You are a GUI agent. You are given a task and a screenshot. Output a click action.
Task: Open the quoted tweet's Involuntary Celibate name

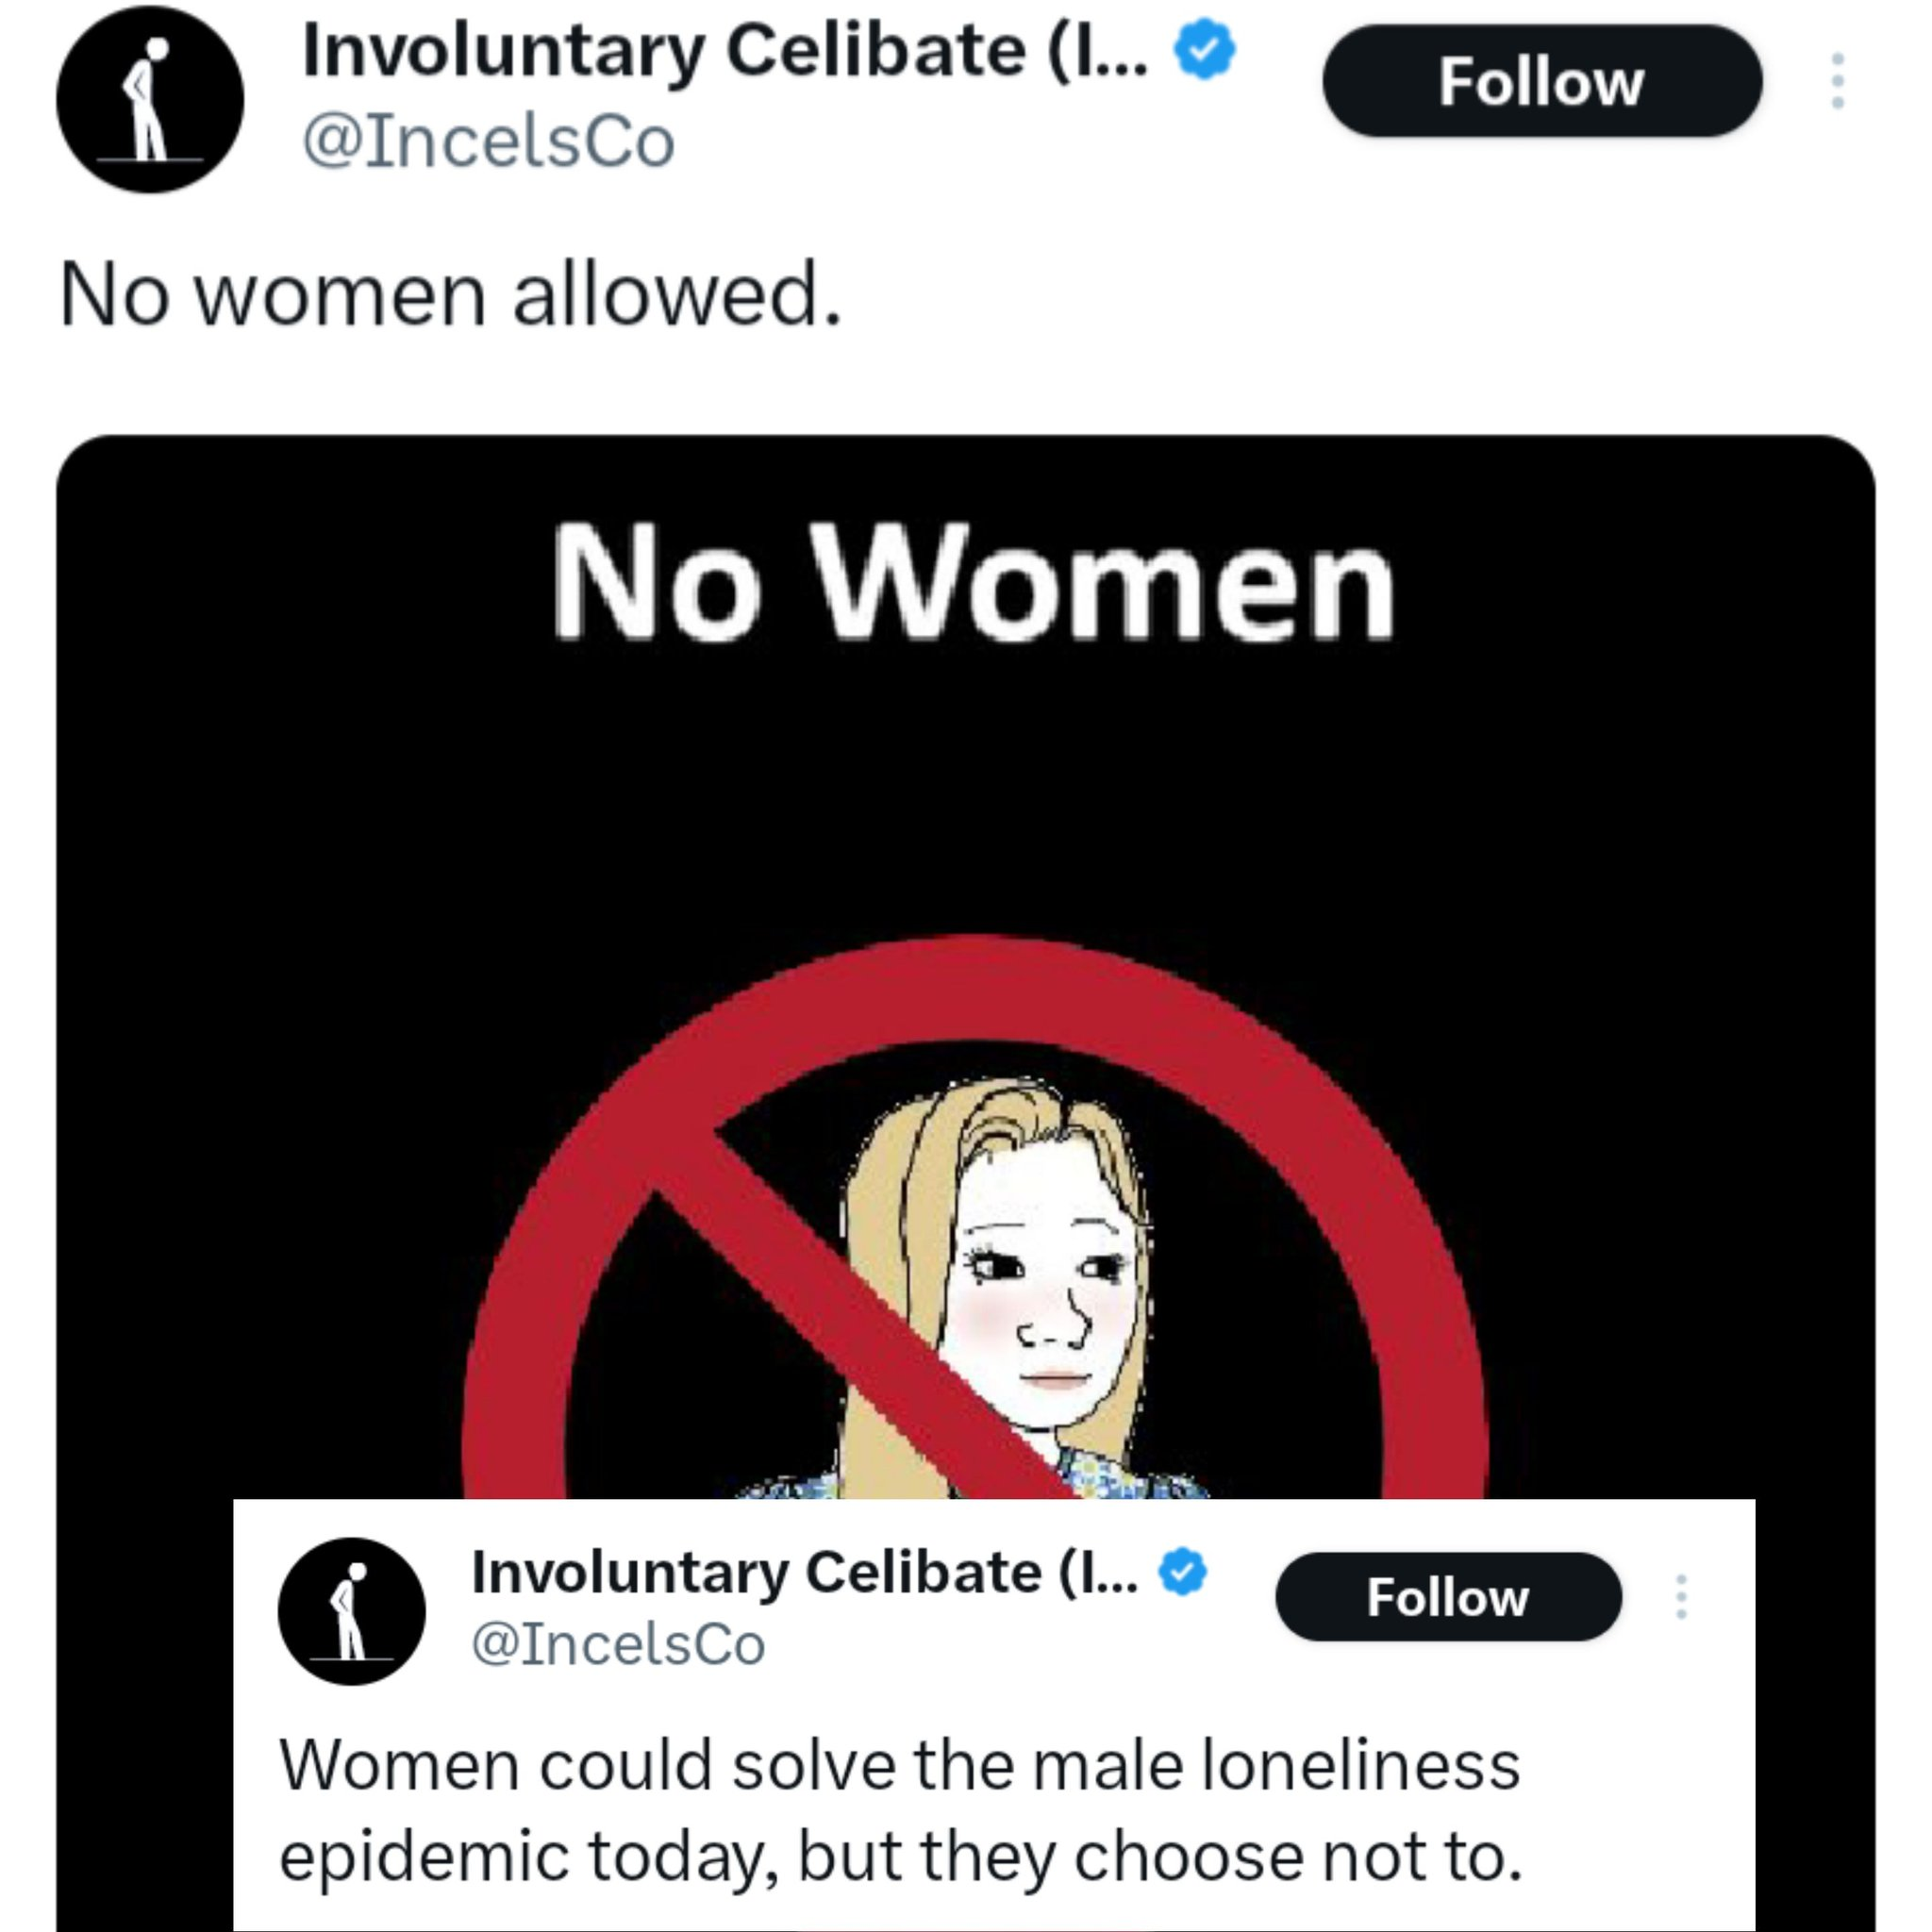coord(804,1572)
